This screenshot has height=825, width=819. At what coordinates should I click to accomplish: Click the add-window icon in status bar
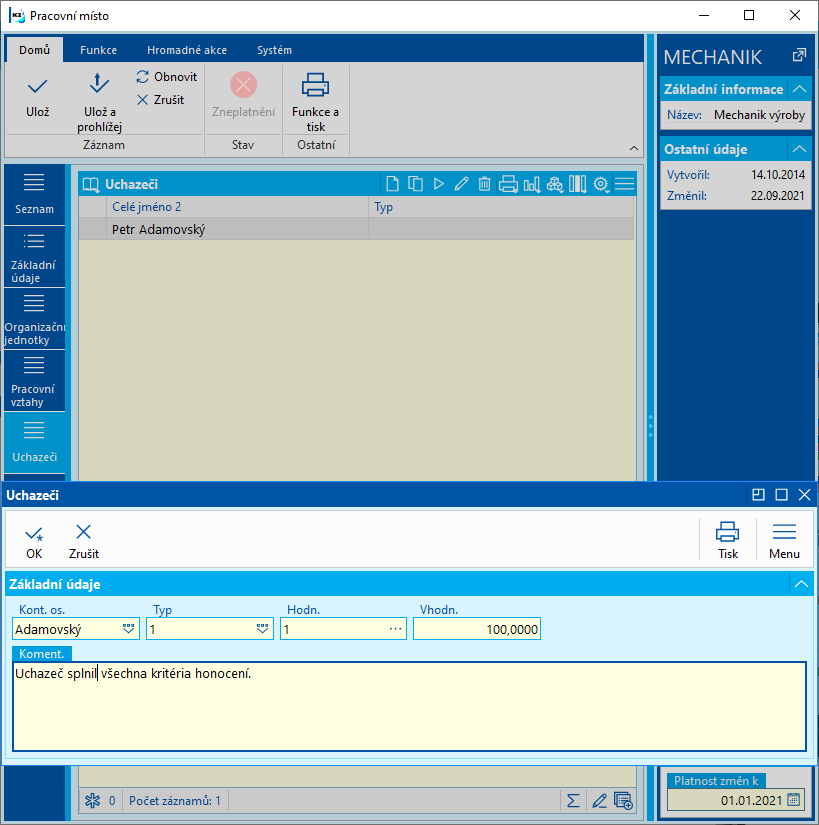(x=623, y=801)
